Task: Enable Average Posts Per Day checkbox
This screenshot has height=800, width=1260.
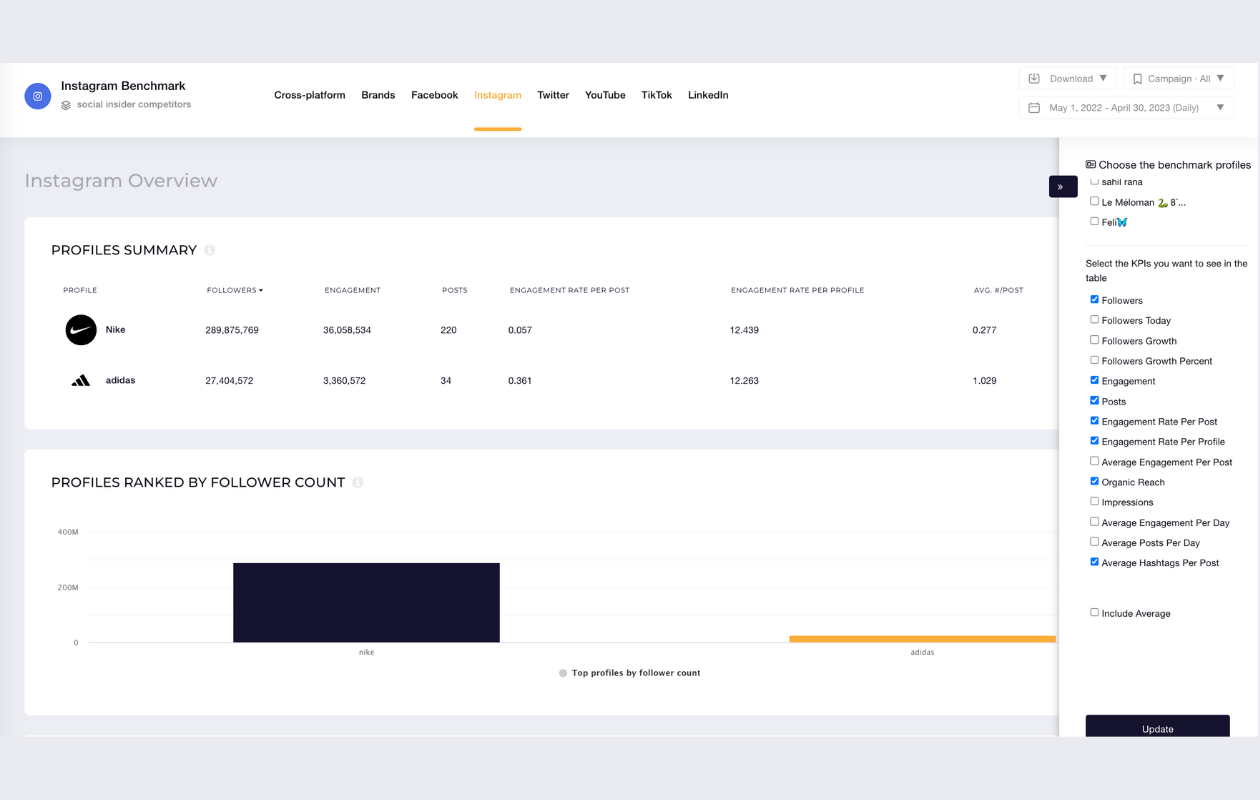Action: (1094, 542)
